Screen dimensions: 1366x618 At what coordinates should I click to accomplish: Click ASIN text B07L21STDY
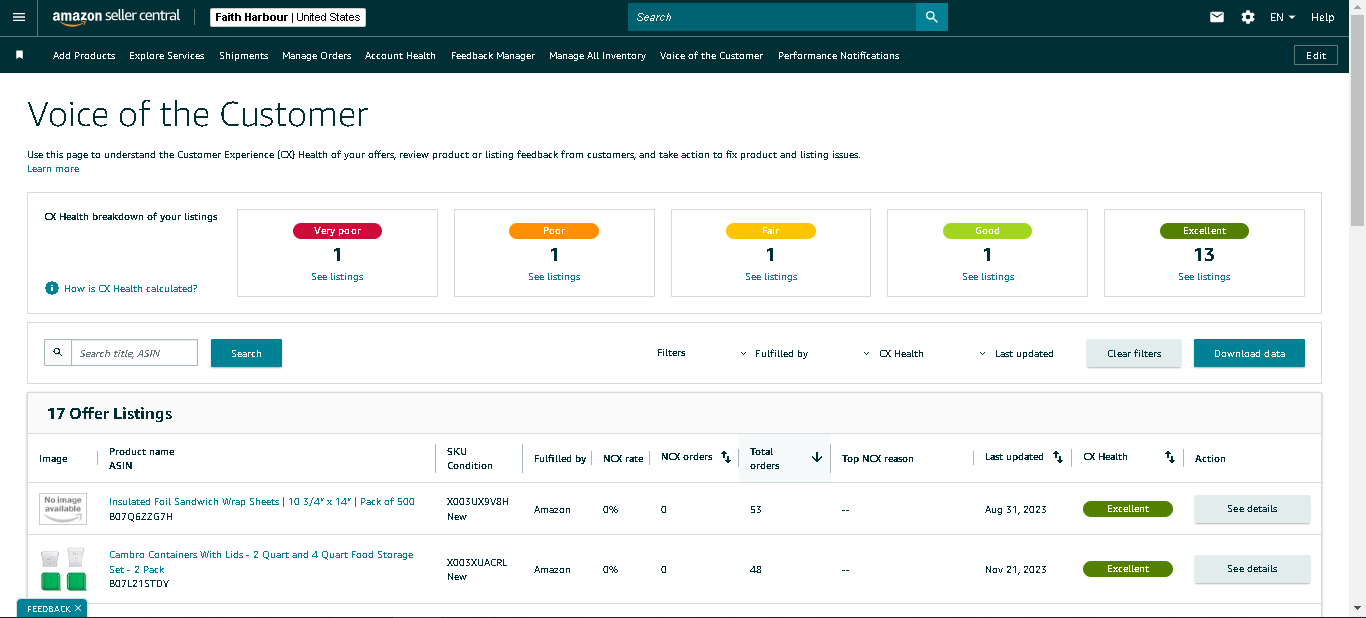tap(139, 583)
